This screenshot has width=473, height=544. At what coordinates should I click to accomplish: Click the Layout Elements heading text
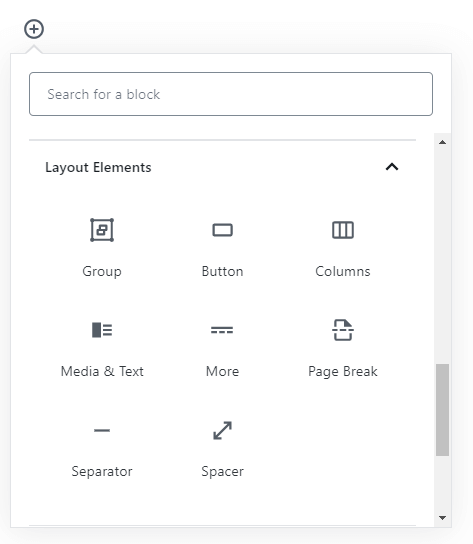[98, 168]
